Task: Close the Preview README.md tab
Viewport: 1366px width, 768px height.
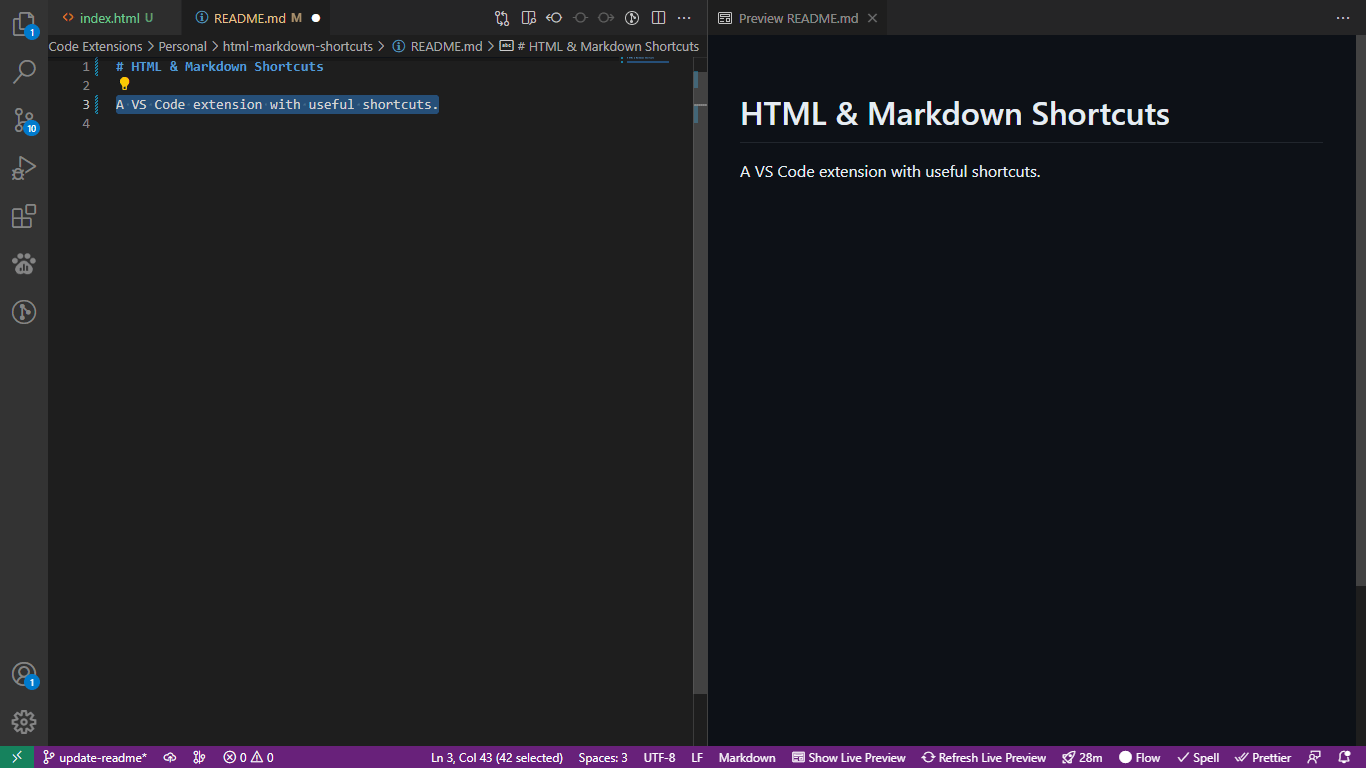Action: (872, 18)
